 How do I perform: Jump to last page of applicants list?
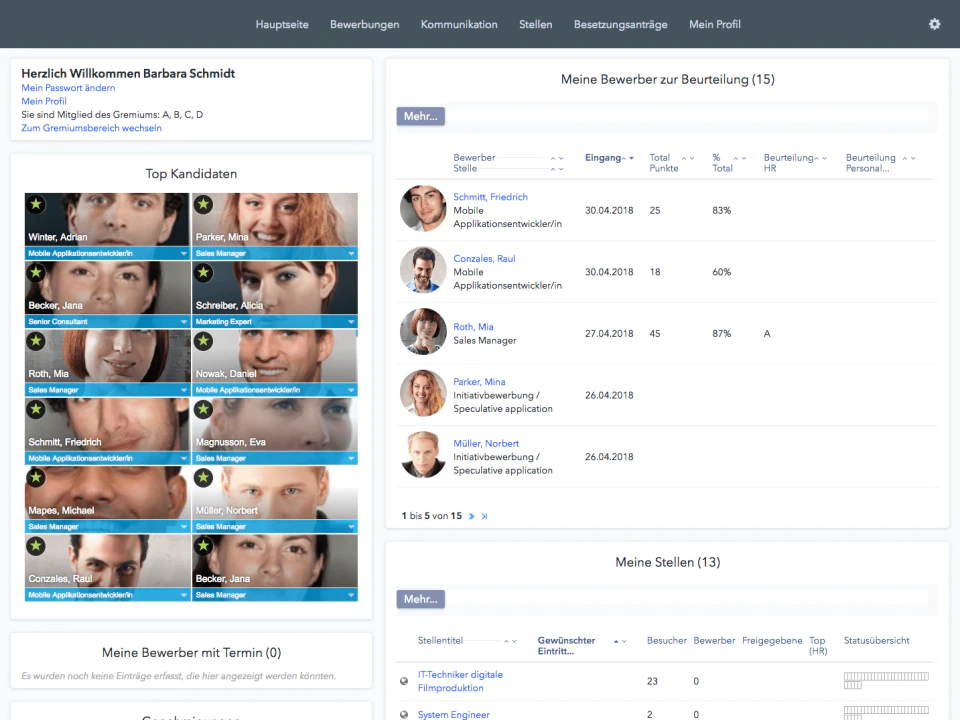click(484, 516)
